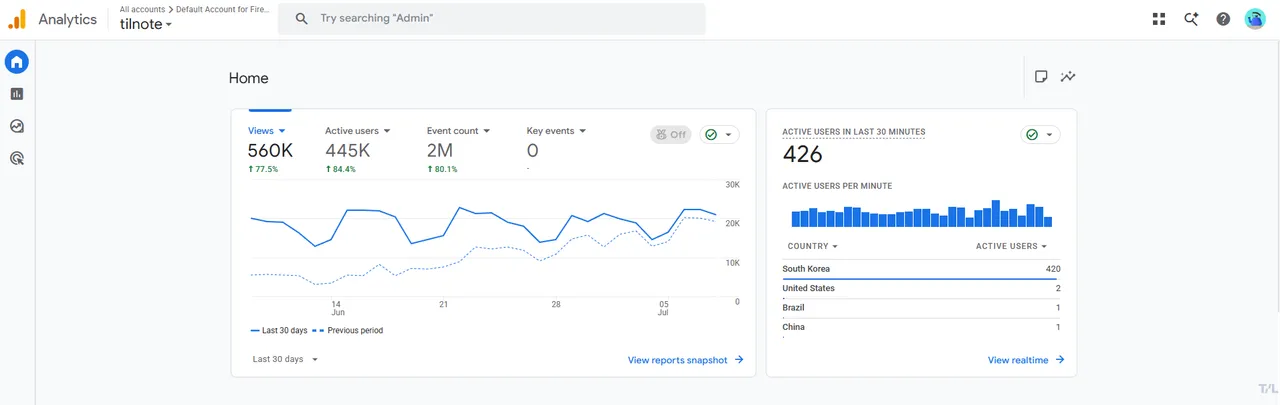Open the Event count metric dropdown
Screen dimensions: 1280x405
[458, 131]
